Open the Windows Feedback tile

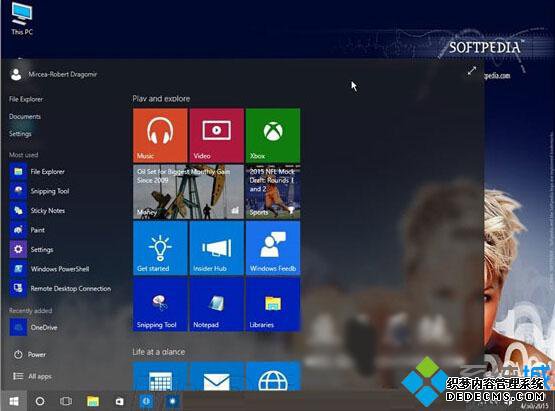coord(273,248)
